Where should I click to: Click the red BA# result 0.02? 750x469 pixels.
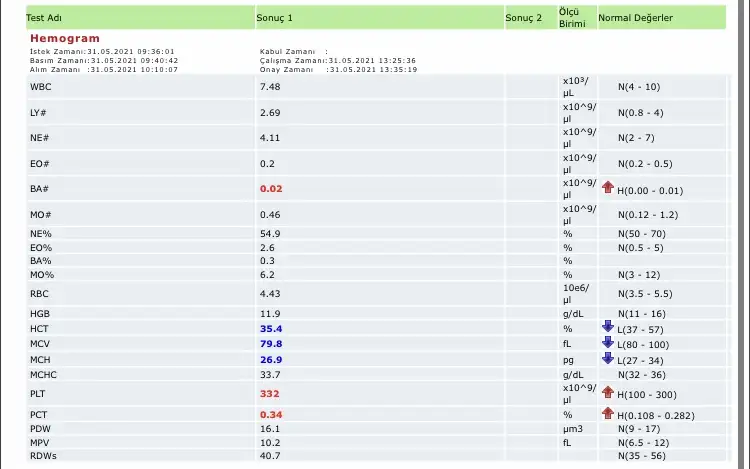point(271,188)
